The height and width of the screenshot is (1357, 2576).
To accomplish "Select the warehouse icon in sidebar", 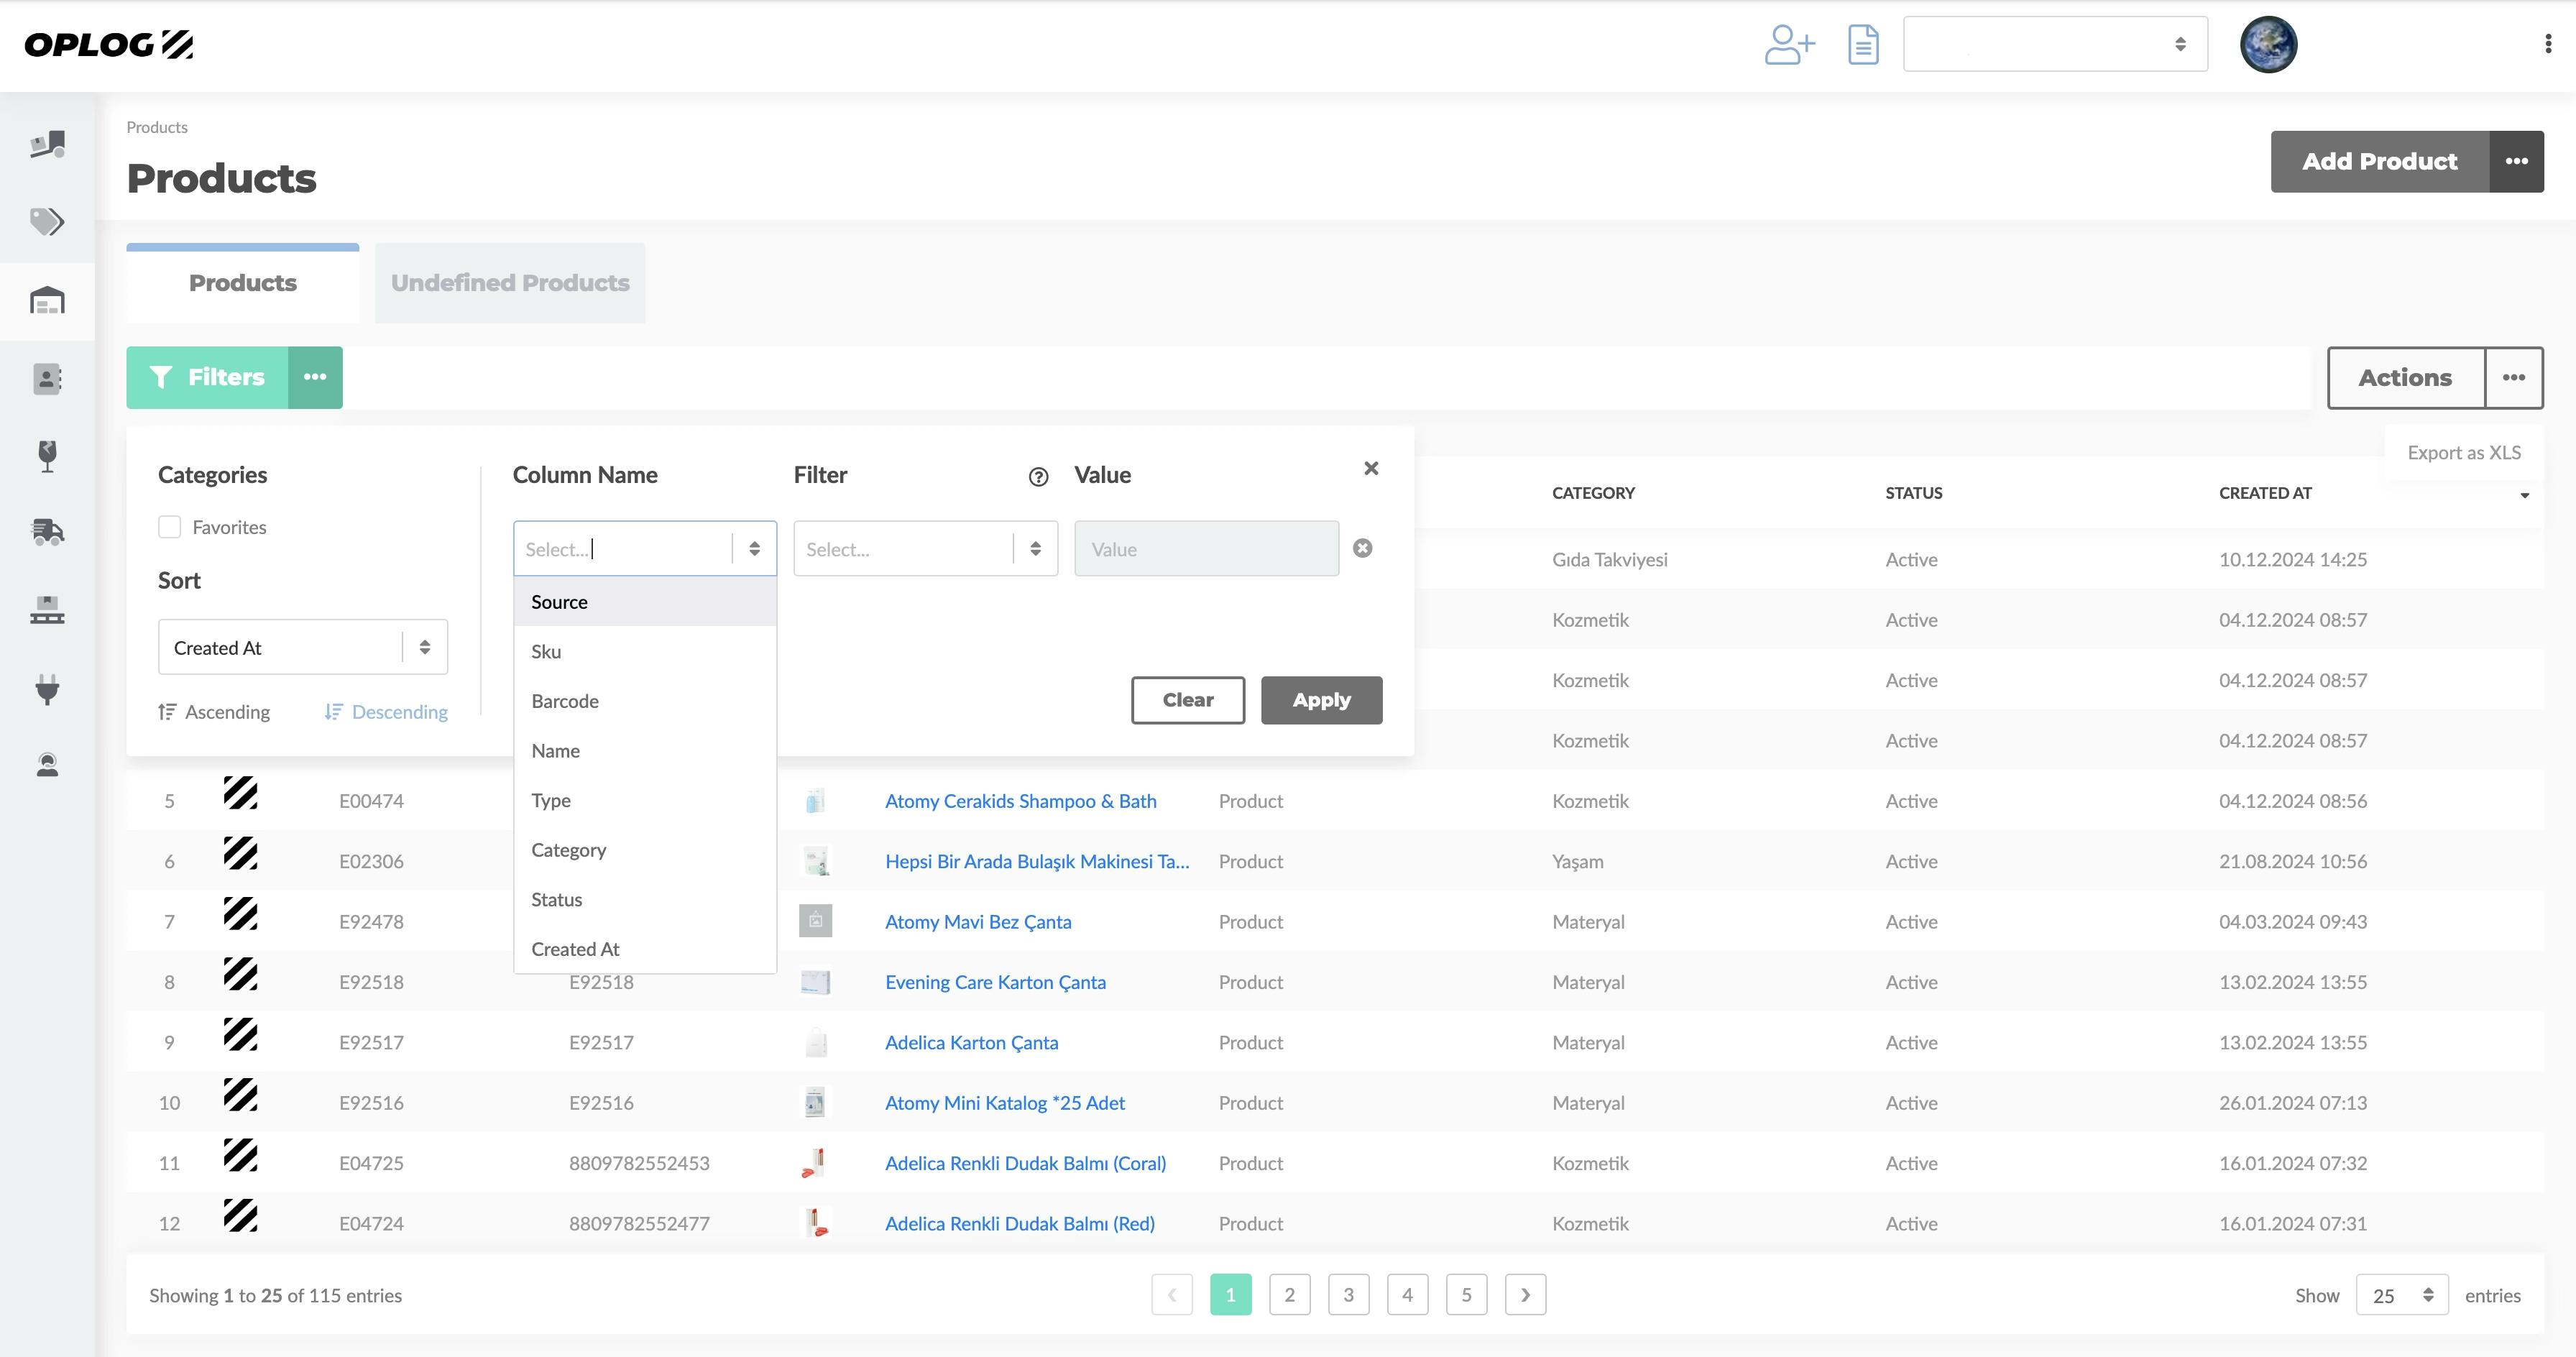I will click(x=47, y=301).
